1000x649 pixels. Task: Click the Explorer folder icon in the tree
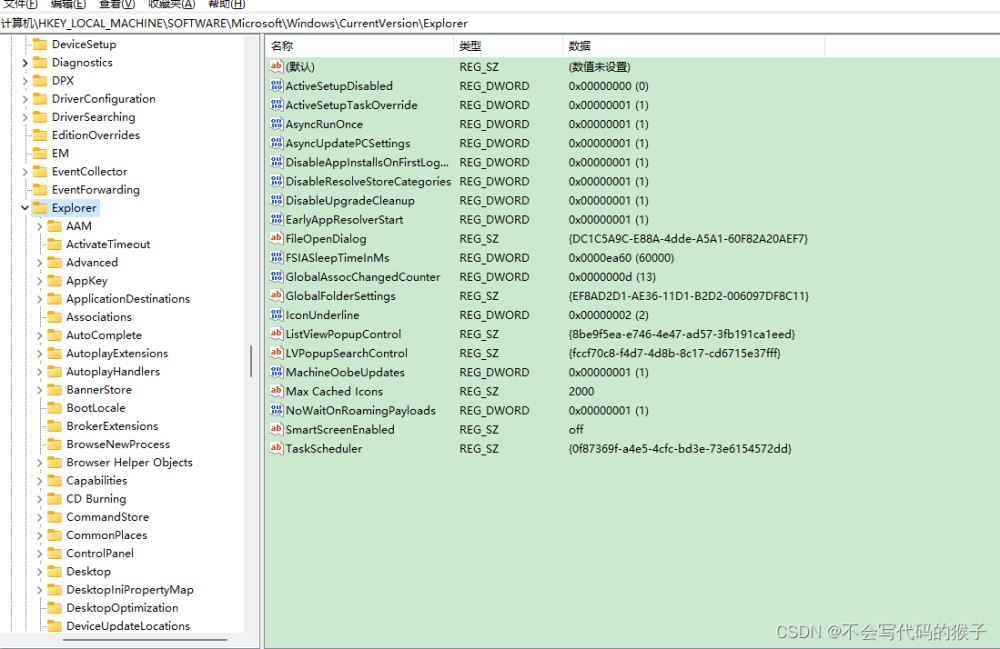pos(37,208)
